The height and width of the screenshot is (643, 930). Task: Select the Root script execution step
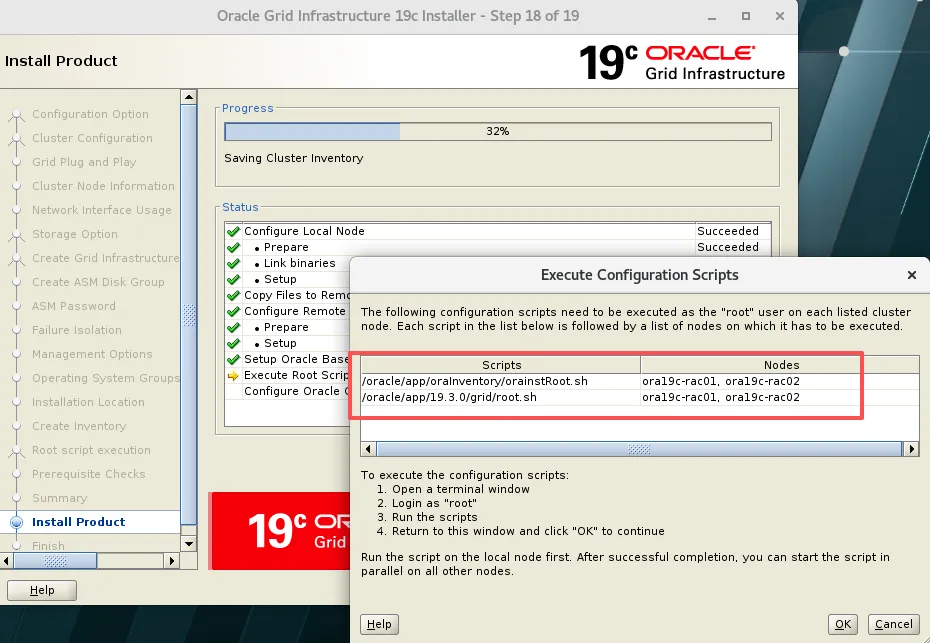91,450
